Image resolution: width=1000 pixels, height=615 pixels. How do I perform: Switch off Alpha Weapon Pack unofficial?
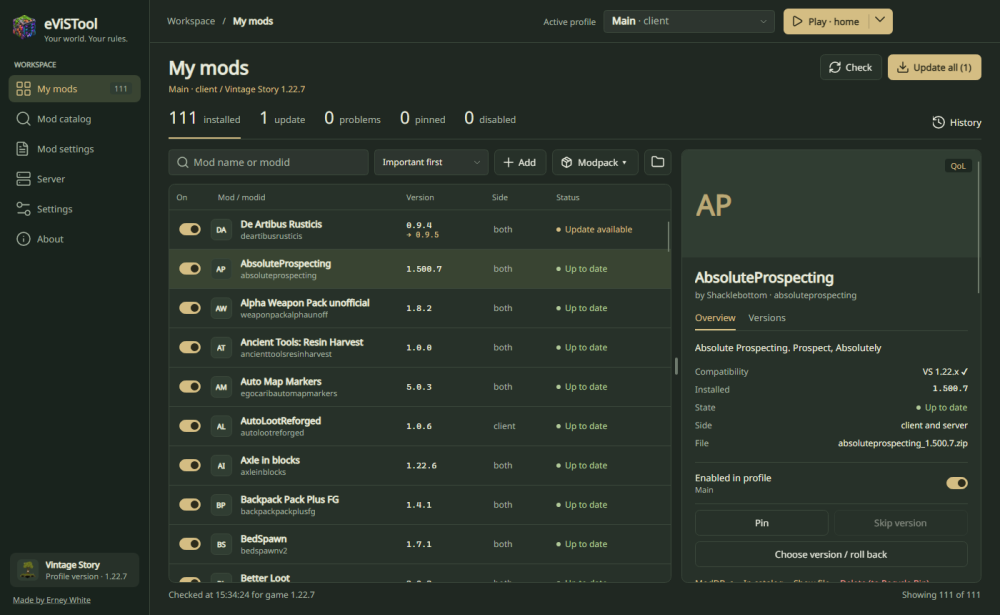(189, 308)
